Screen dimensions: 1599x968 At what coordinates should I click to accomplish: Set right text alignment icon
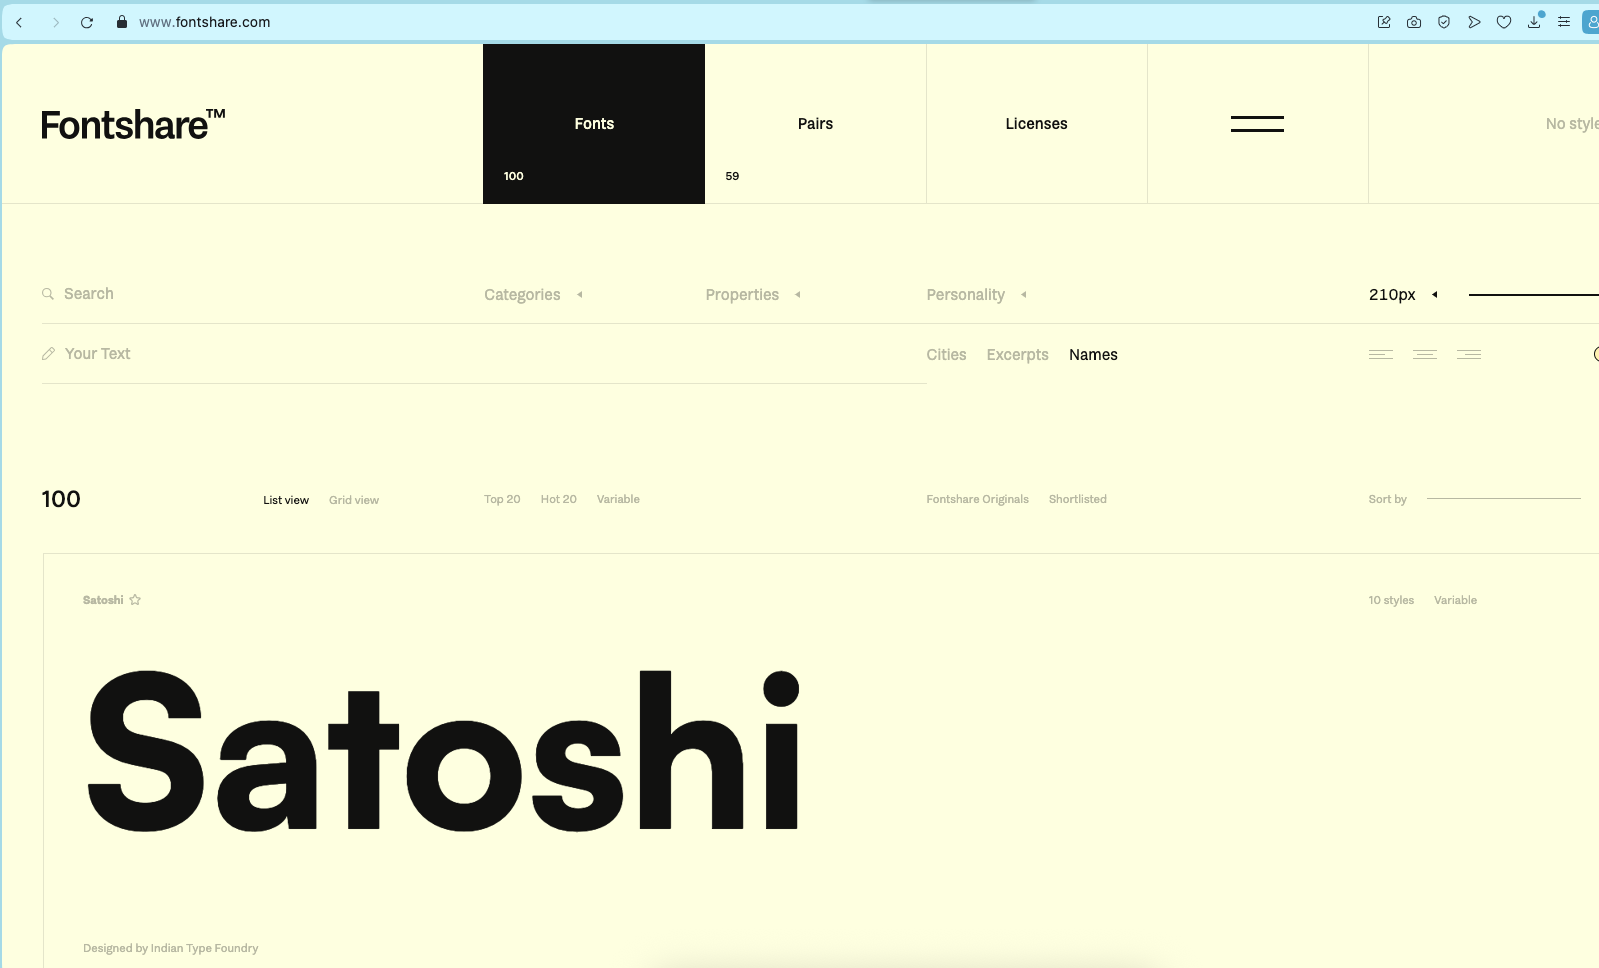click(x=1469, y=354)
